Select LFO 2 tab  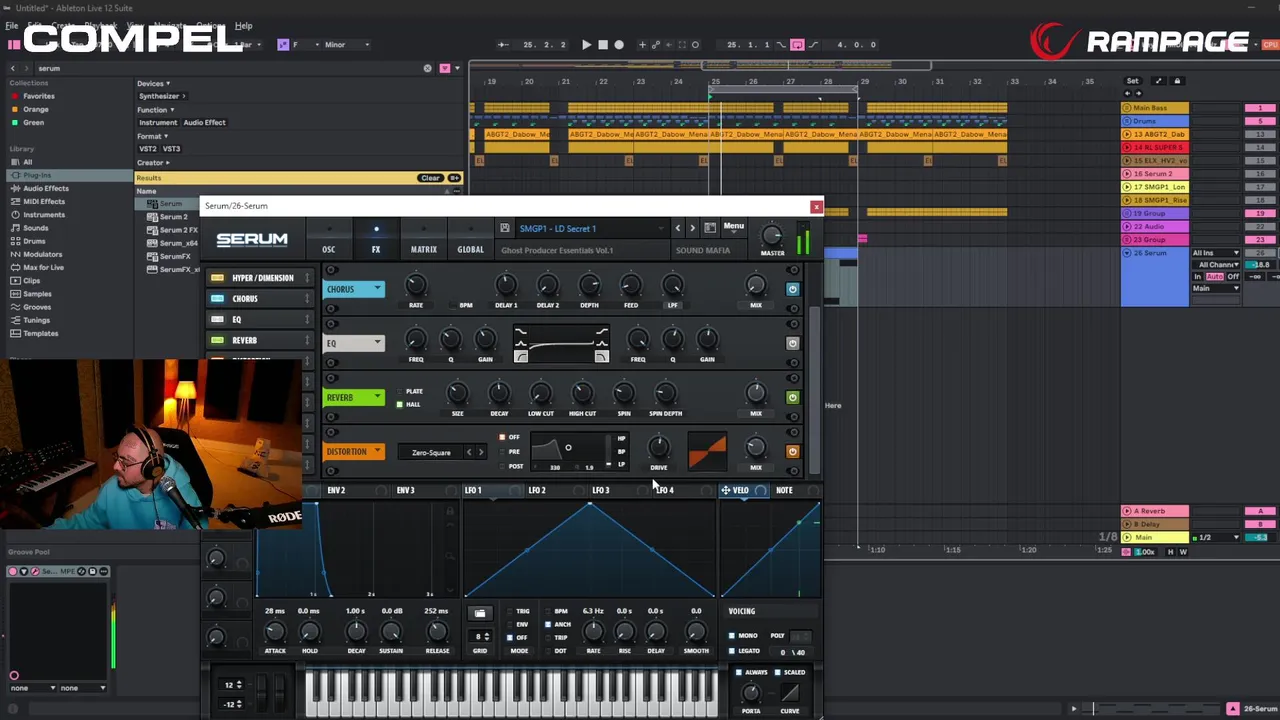537,490
